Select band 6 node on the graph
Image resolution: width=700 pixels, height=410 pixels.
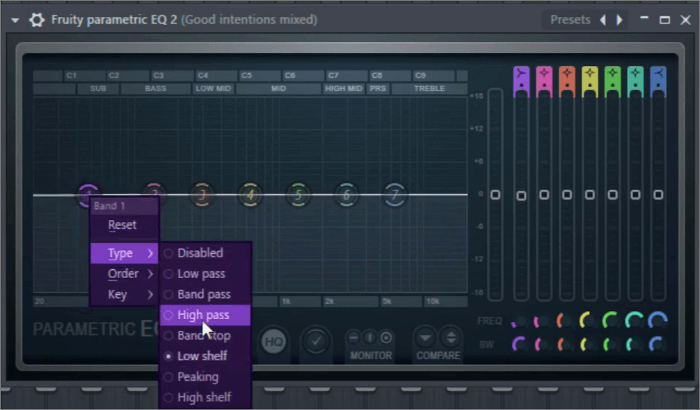(x=346, y=195)
